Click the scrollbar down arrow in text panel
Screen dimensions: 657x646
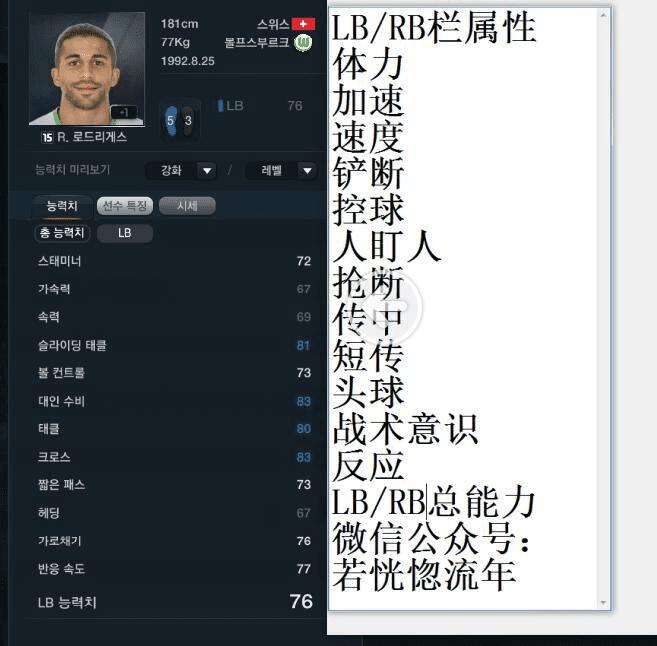[x=603, y=602]
